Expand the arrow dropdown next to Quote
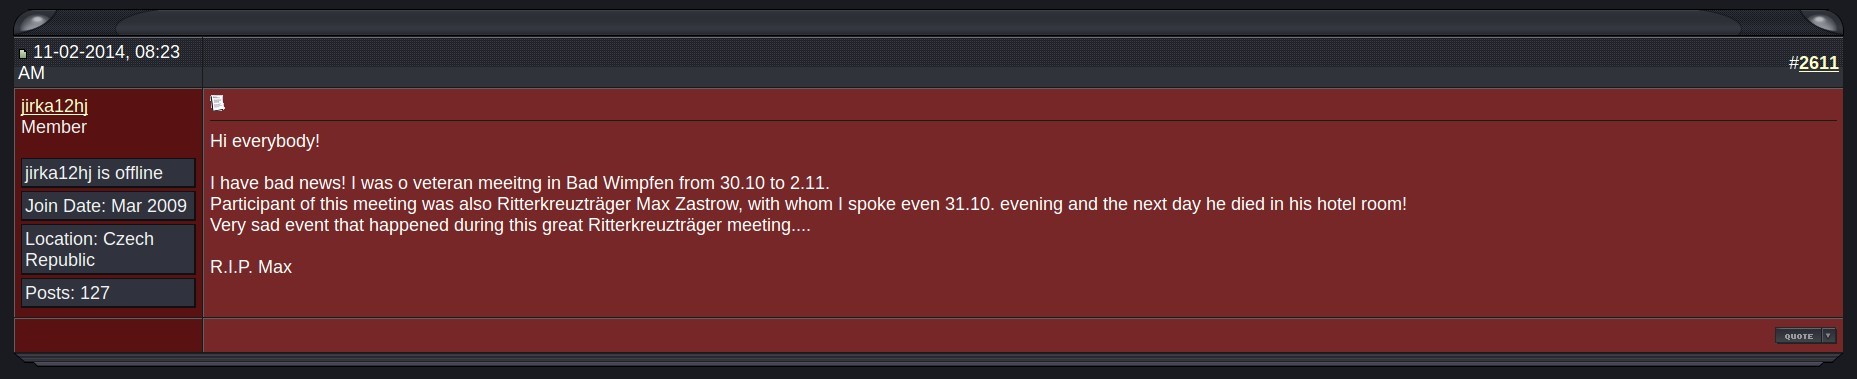 point(1829,336)
